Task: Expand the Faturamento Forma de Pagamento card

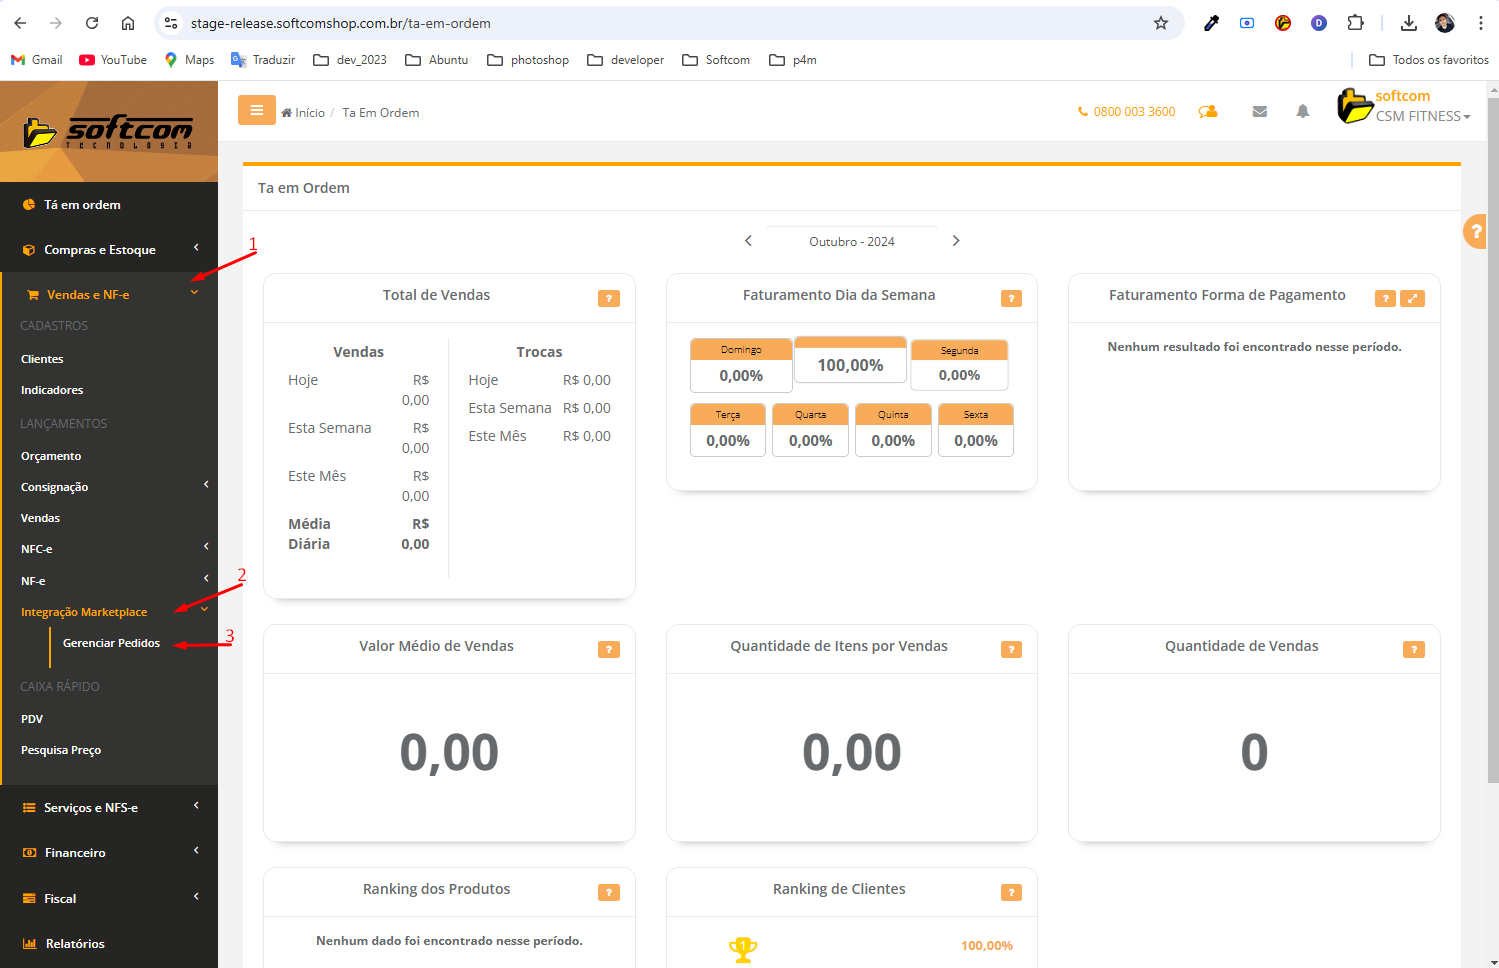Action: 1412,299
